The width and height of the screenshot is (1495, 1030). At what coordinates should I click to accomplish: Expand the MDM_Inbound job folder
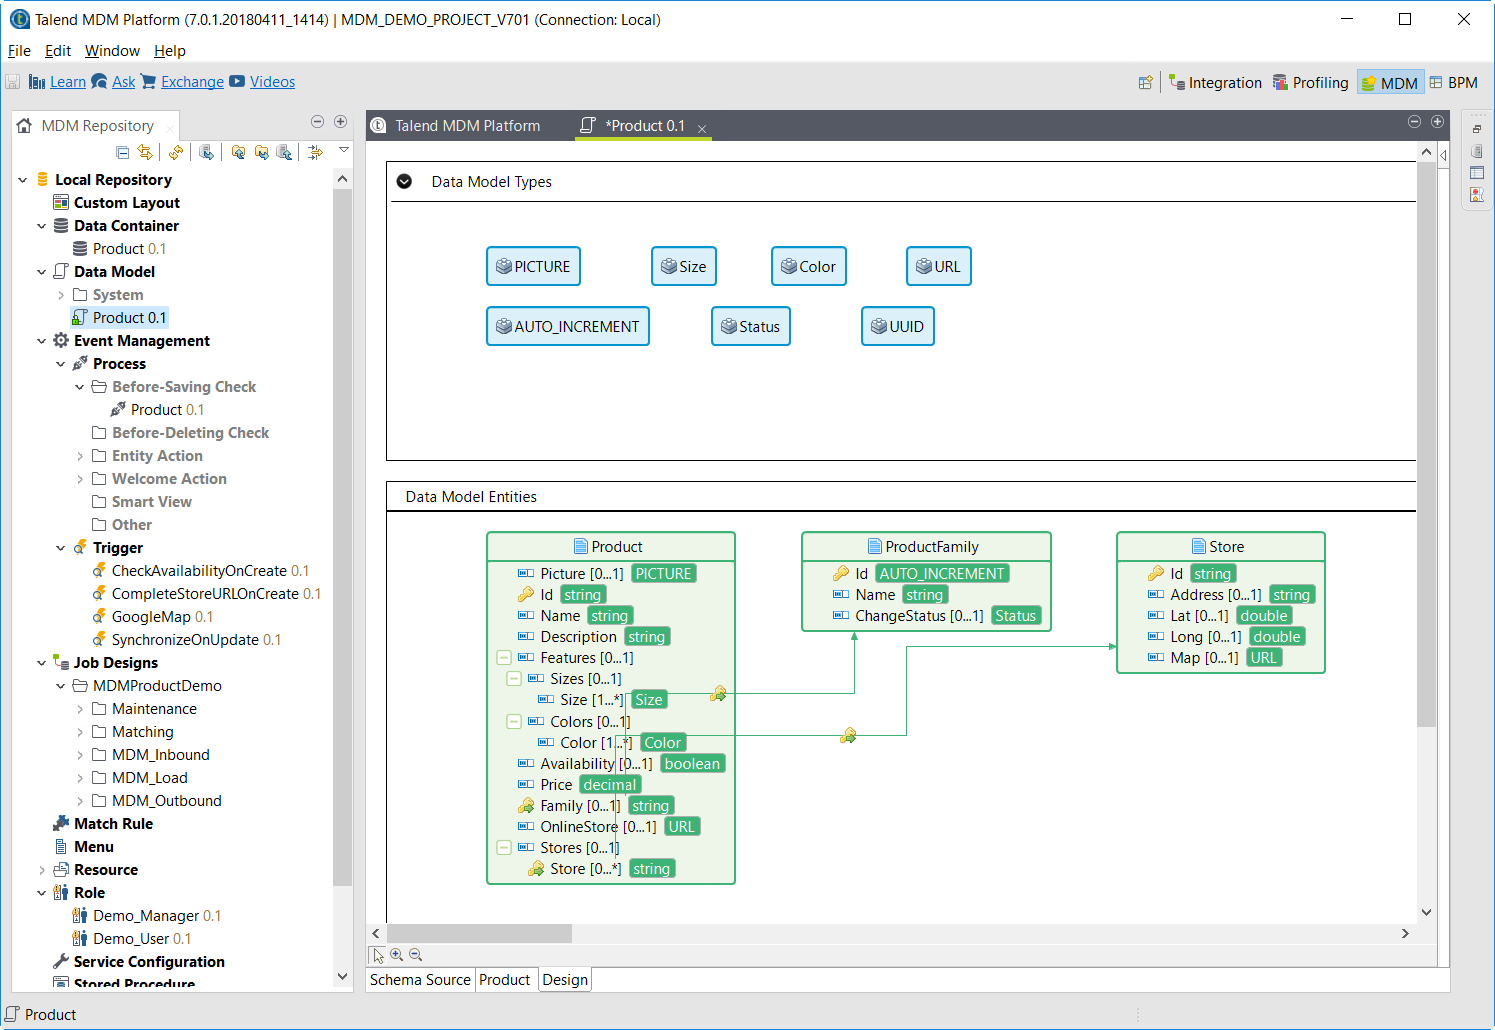[80, 755]
